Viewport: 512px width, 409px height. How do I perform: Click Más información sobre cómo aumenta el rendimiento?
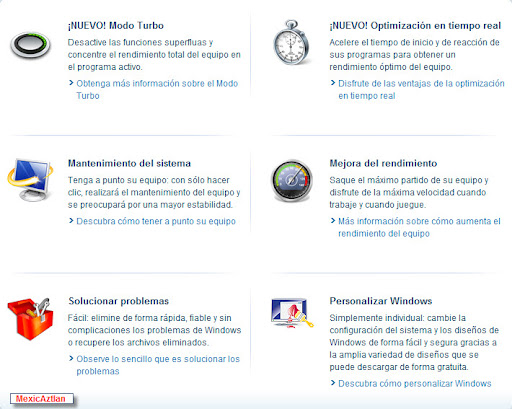point(419,227)
